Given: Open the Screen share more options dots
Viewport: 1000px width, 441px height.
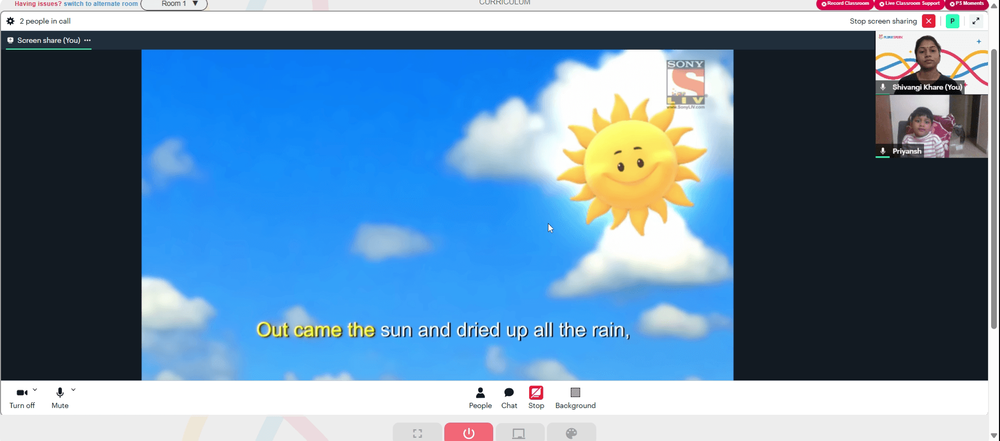Looking at the screenshot, I should click(87, 40).
